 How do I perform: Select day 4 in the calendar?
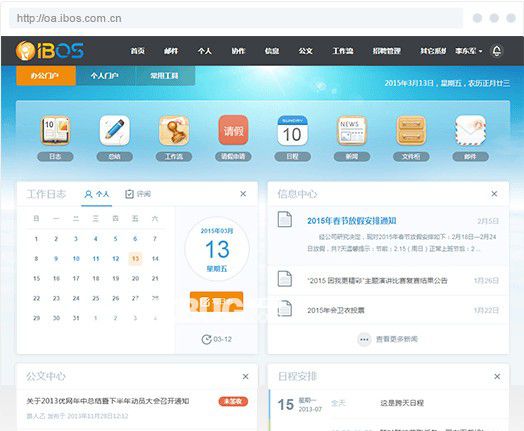(x=96, y=239)
